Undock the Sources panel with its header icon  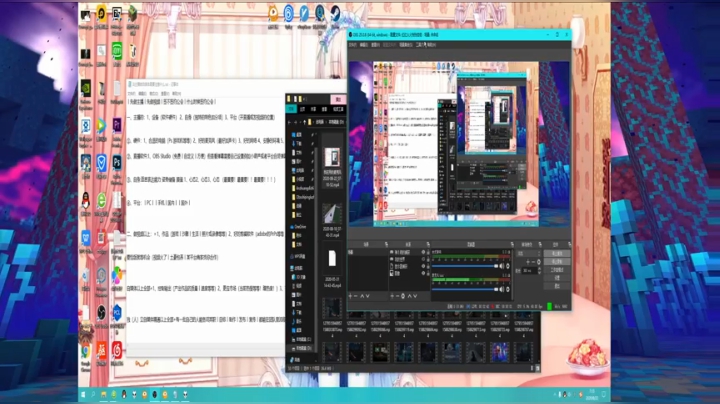428,244
